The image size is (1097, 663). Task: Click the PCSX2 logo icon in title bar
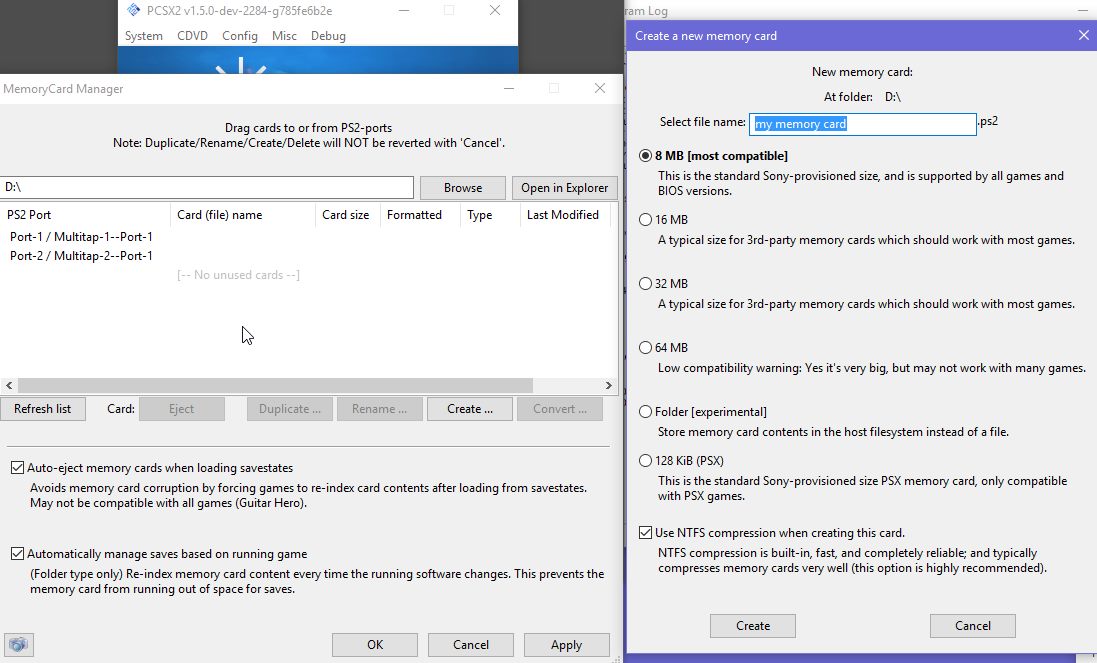[x=134, y=11]
